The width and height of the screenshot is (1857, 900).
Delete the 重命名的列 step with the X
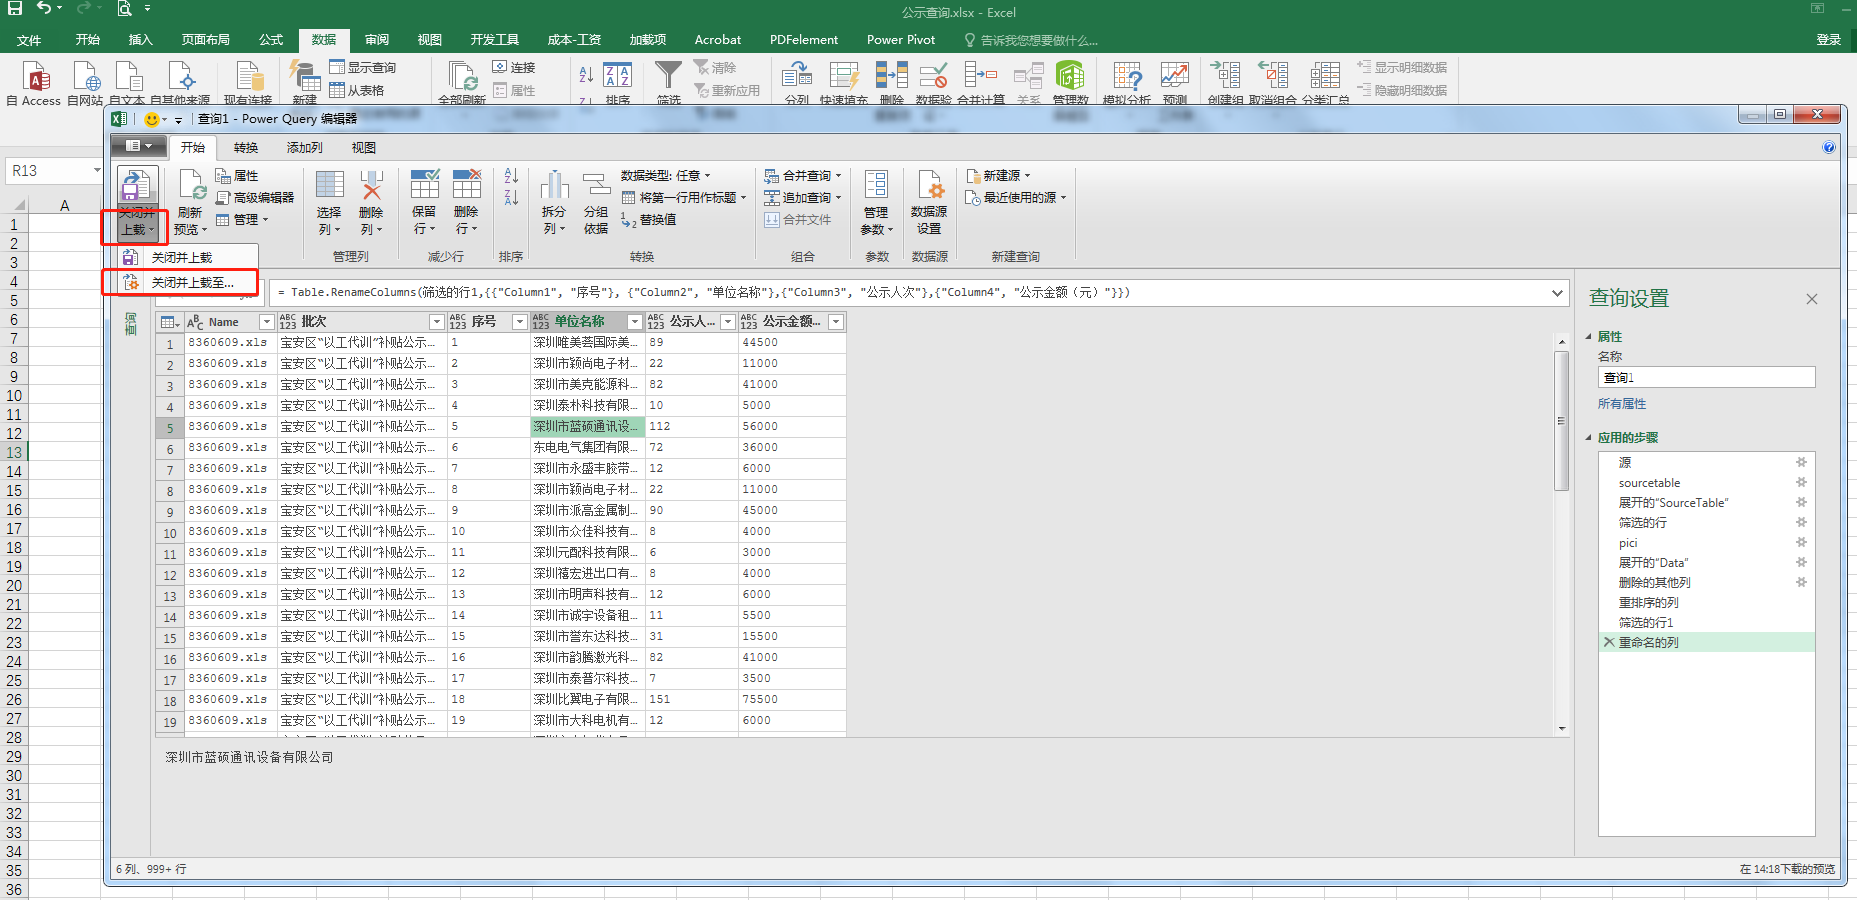point(1609,642)
